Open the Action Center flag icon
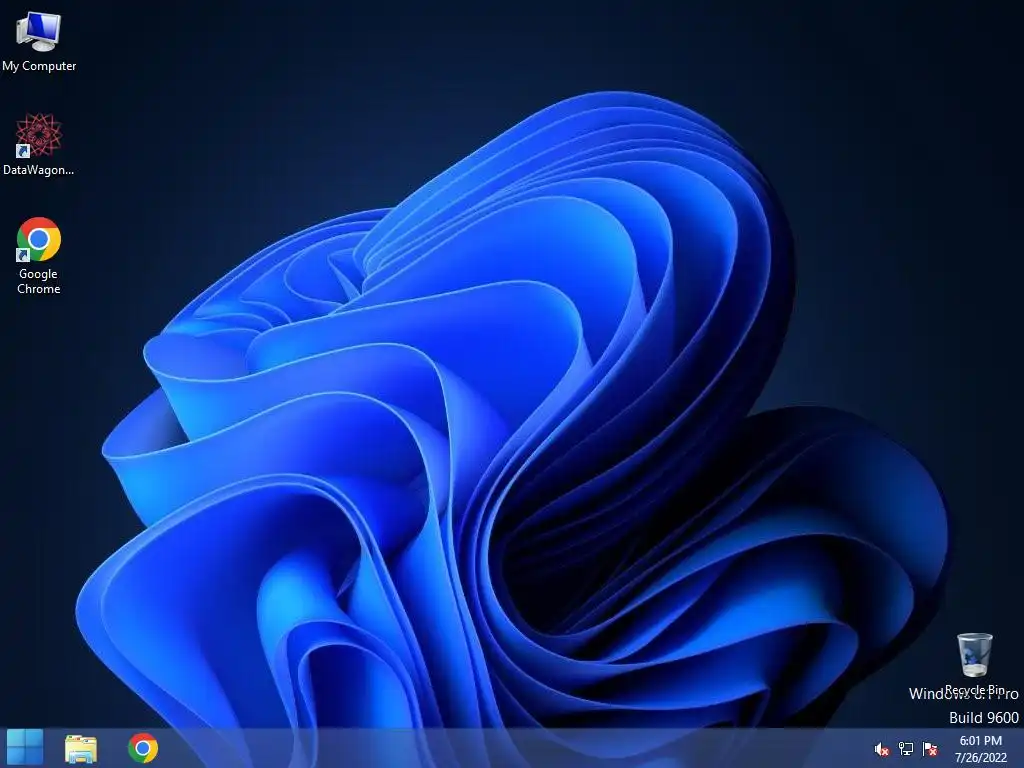 (930, 749)
